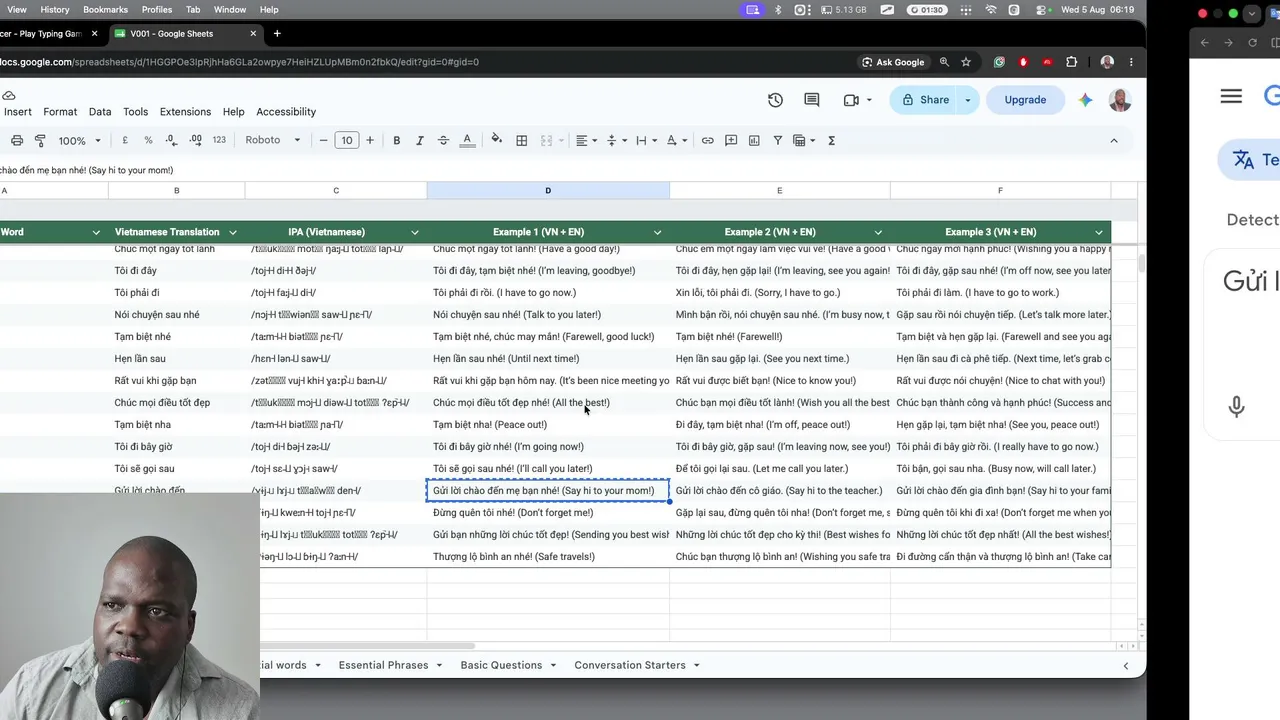
Task: Click the font size input field
Action: (x=346, y=141)
